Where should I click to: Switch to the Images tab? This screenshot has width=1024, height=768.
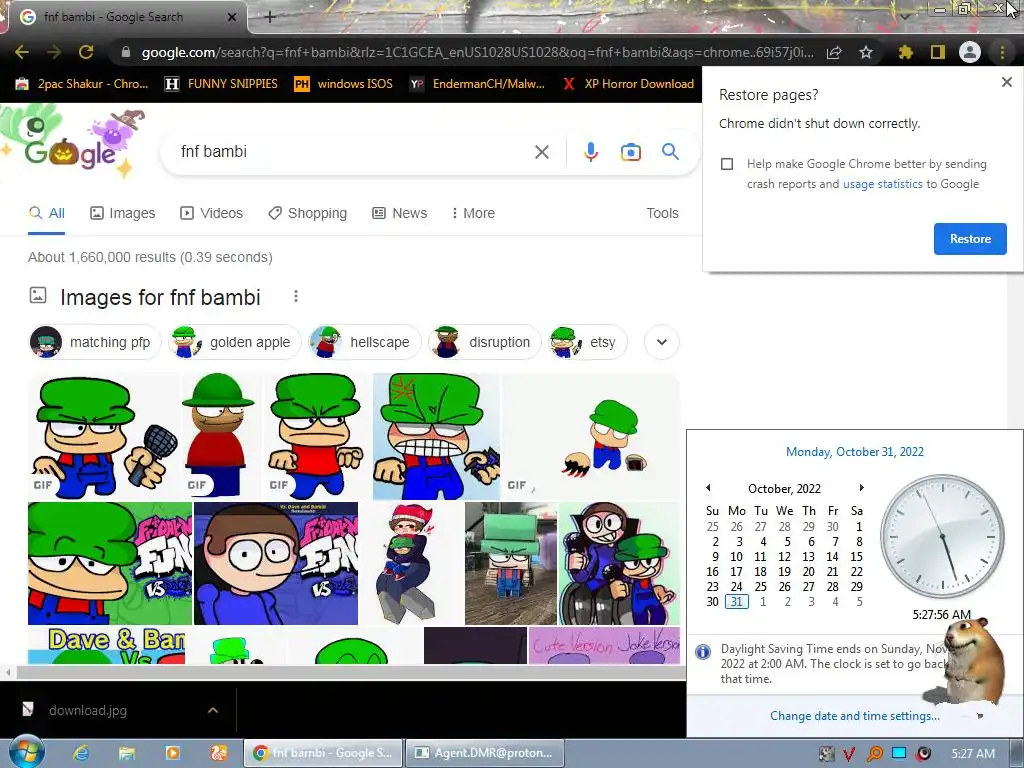122,214
